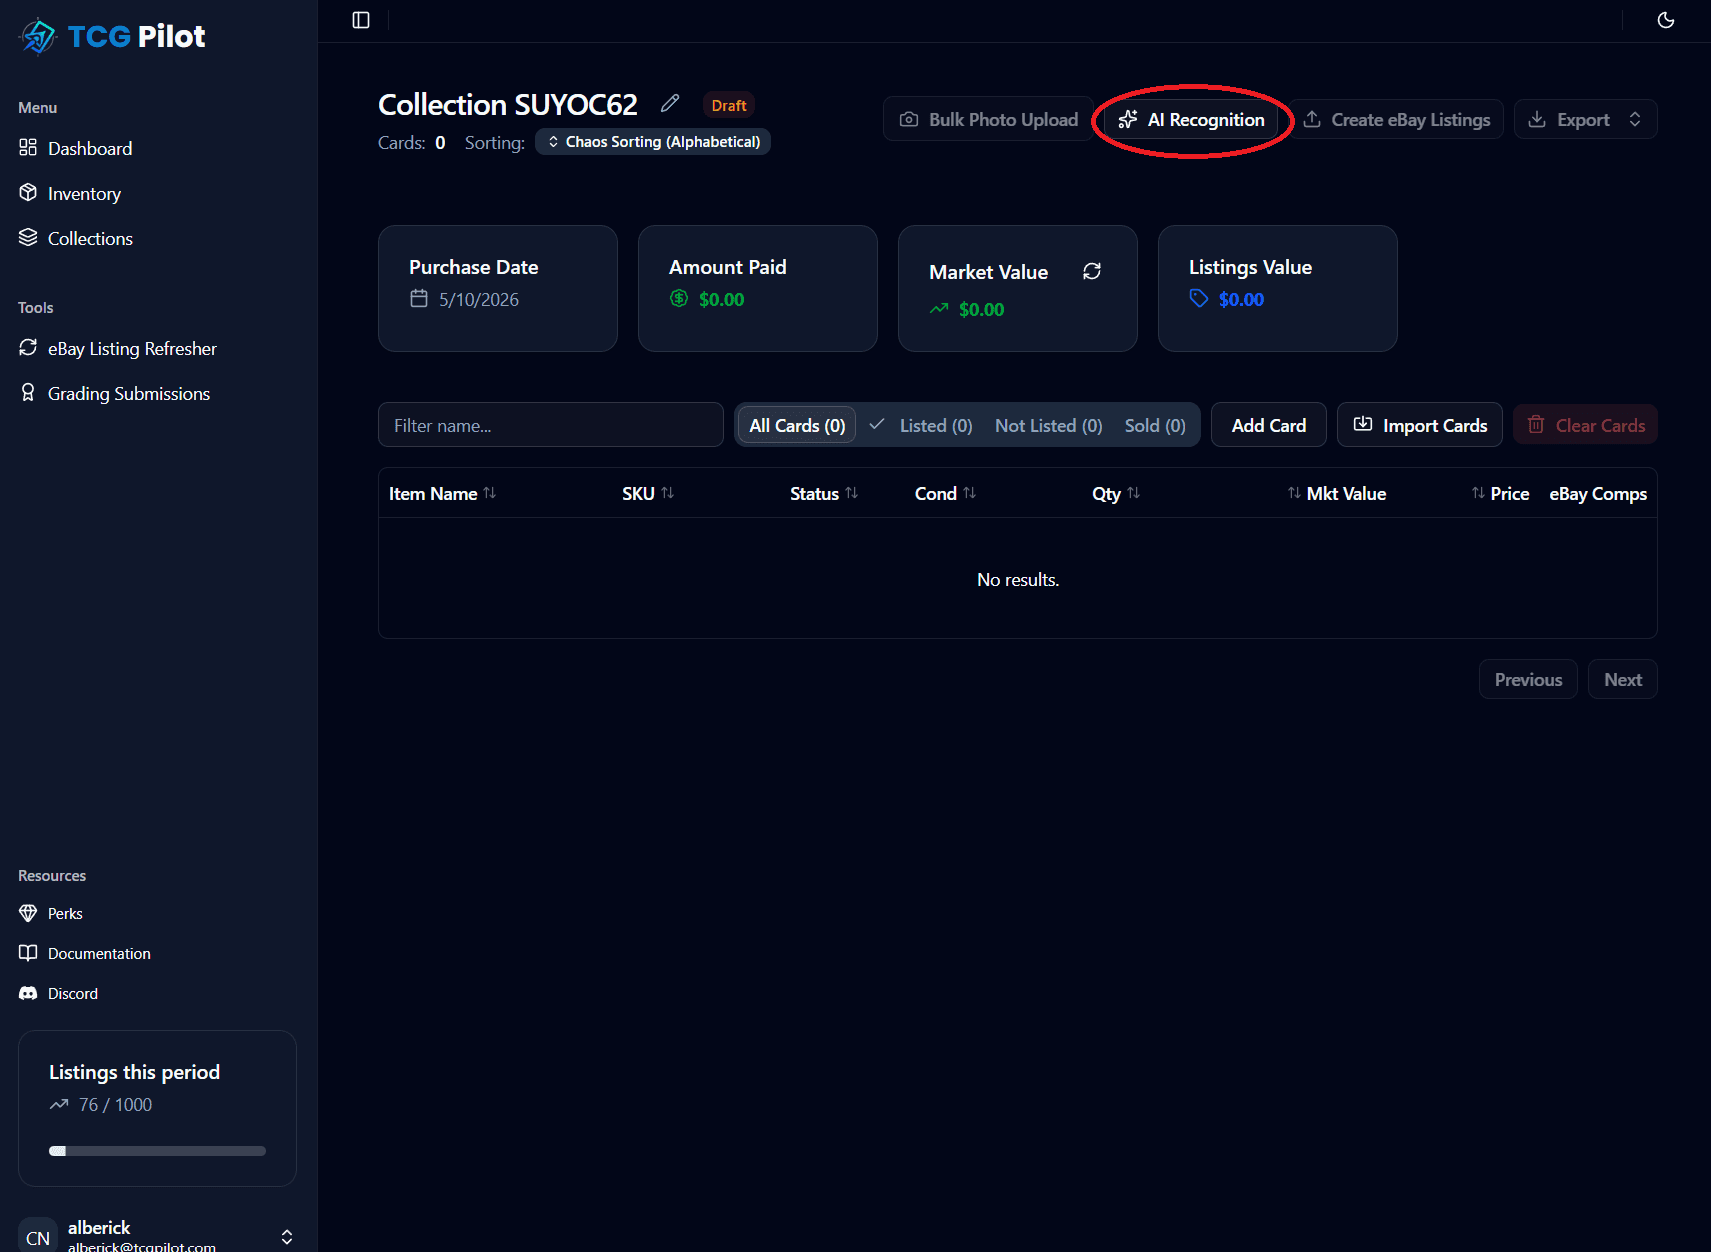
Task: Focus the Filter name input field
Action: pos(551,425)
